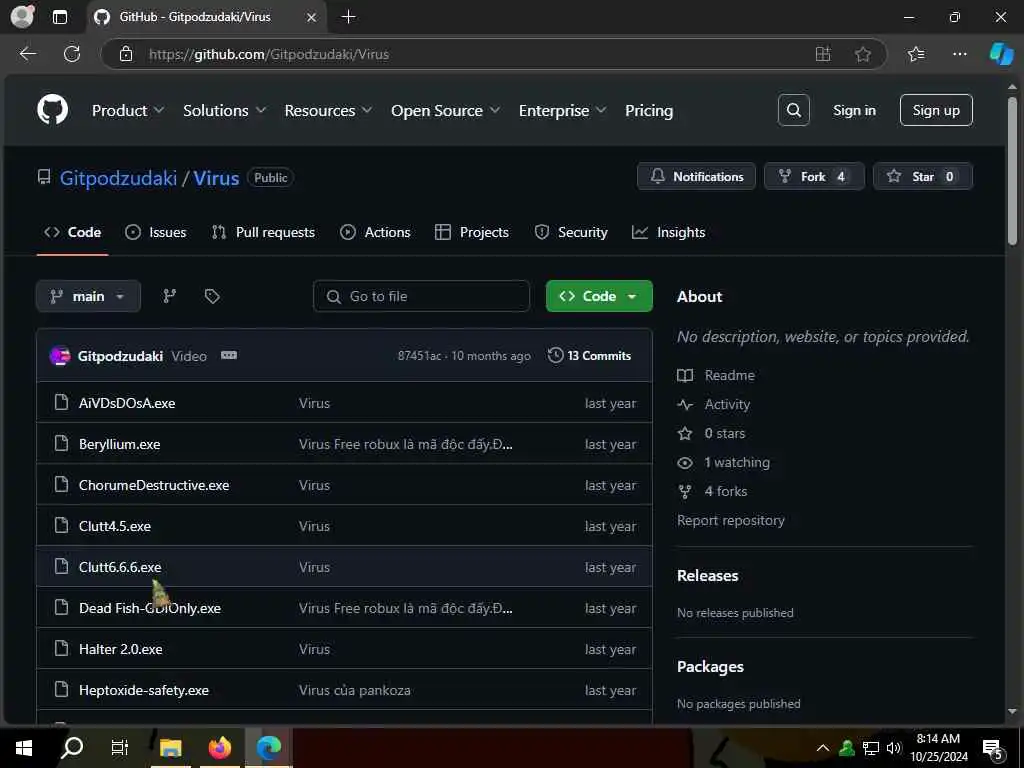Open the Gitpodzudaki owner link in header
The width and height of the screenshot is (1024, 768).
point(118,178)
